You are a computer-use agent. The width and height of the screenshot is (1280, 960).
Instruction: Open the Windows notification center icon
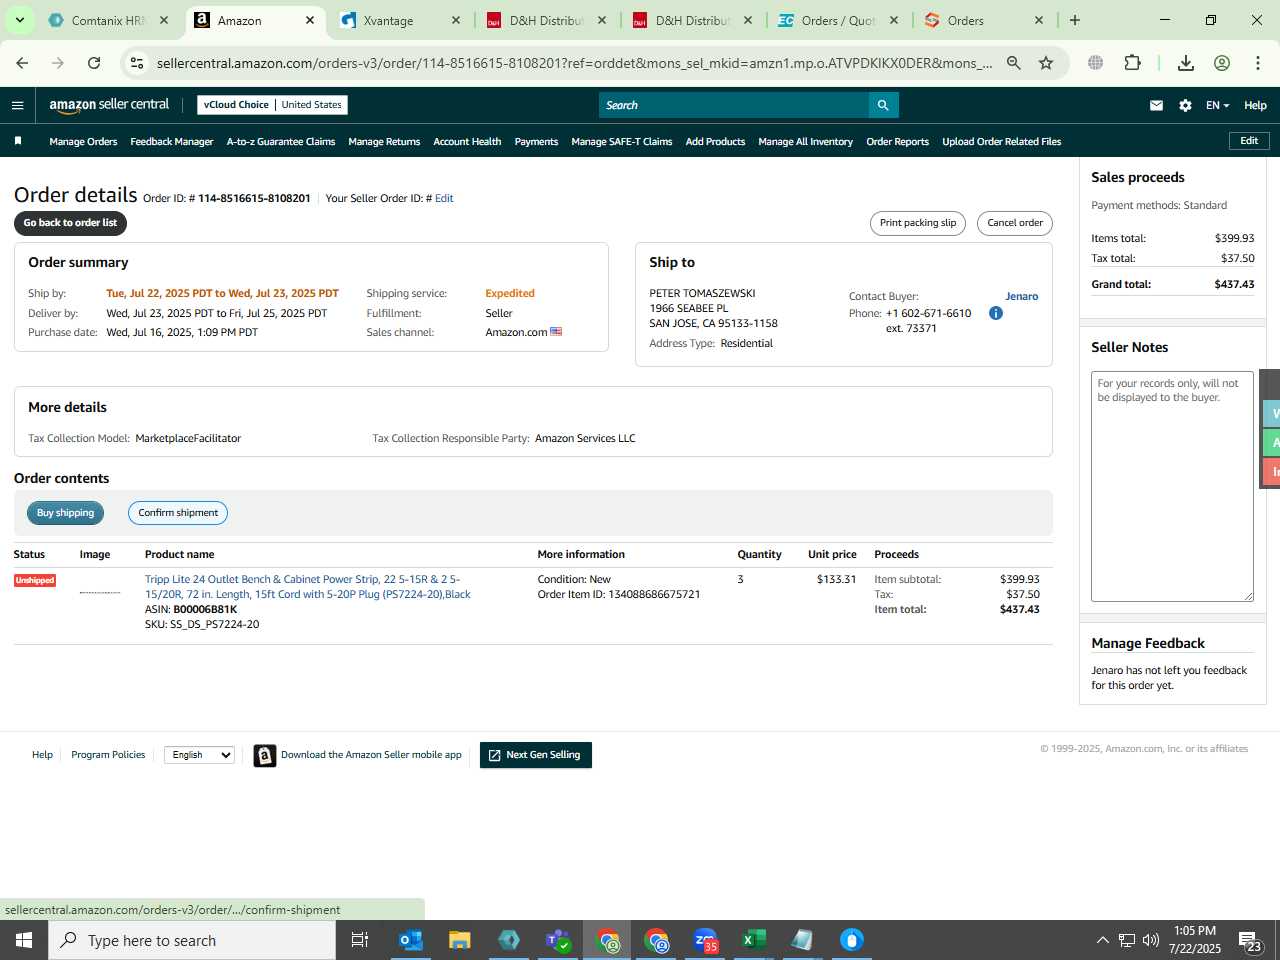1250,940
